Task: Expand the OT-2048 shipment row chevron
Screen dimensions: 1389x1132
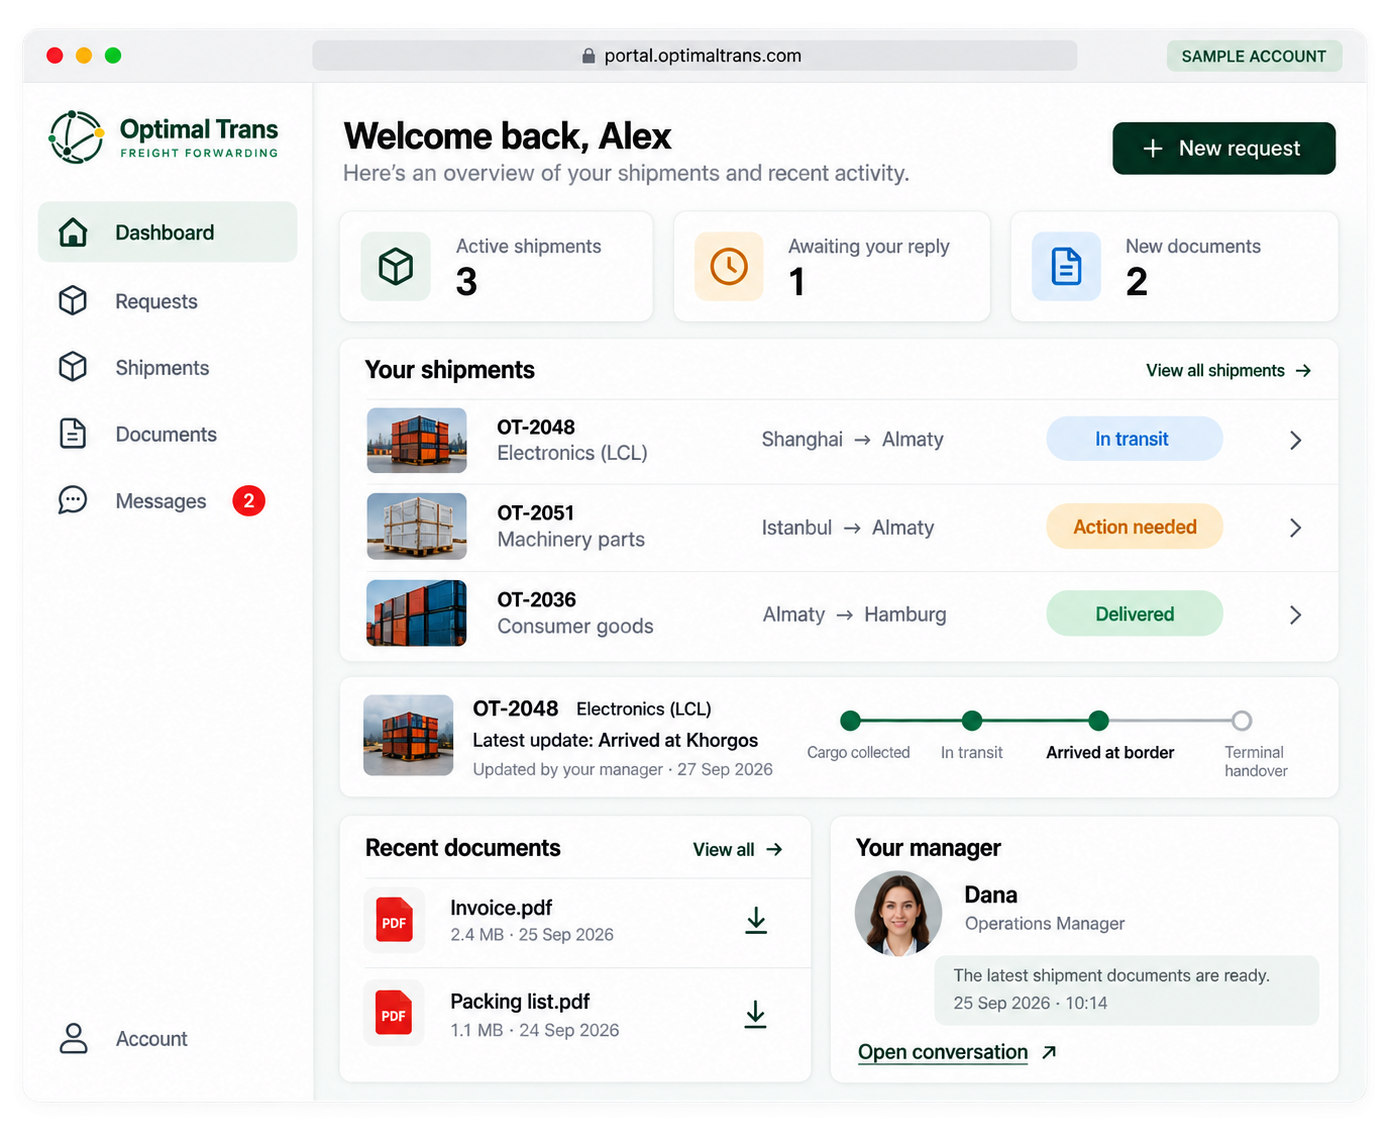Action: coord(1295,440)
